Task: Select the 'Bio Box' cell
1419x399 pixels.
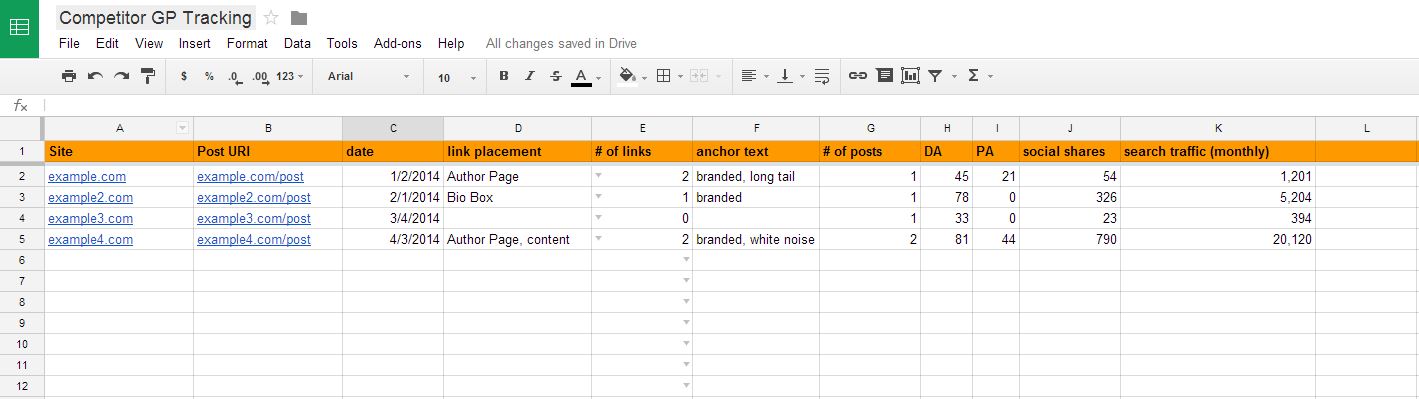Action: coord(517,198)
